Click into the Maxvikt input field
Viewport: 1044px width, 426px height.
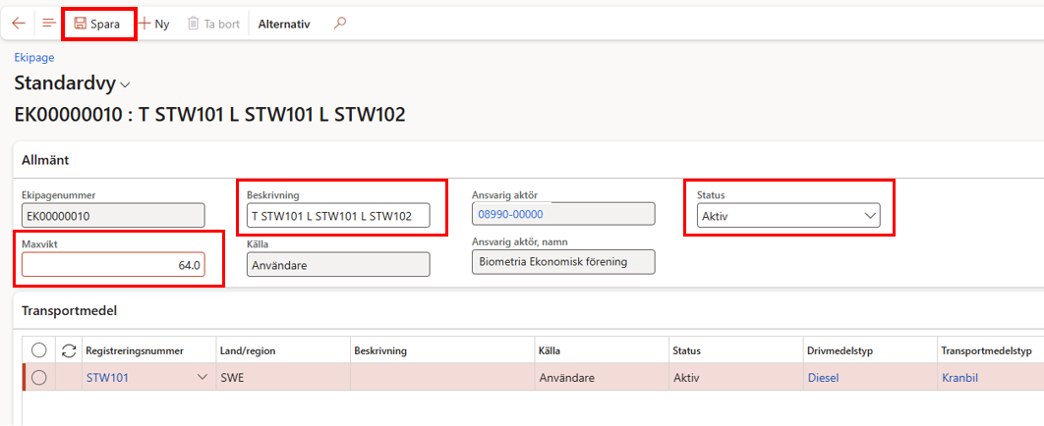113,266
